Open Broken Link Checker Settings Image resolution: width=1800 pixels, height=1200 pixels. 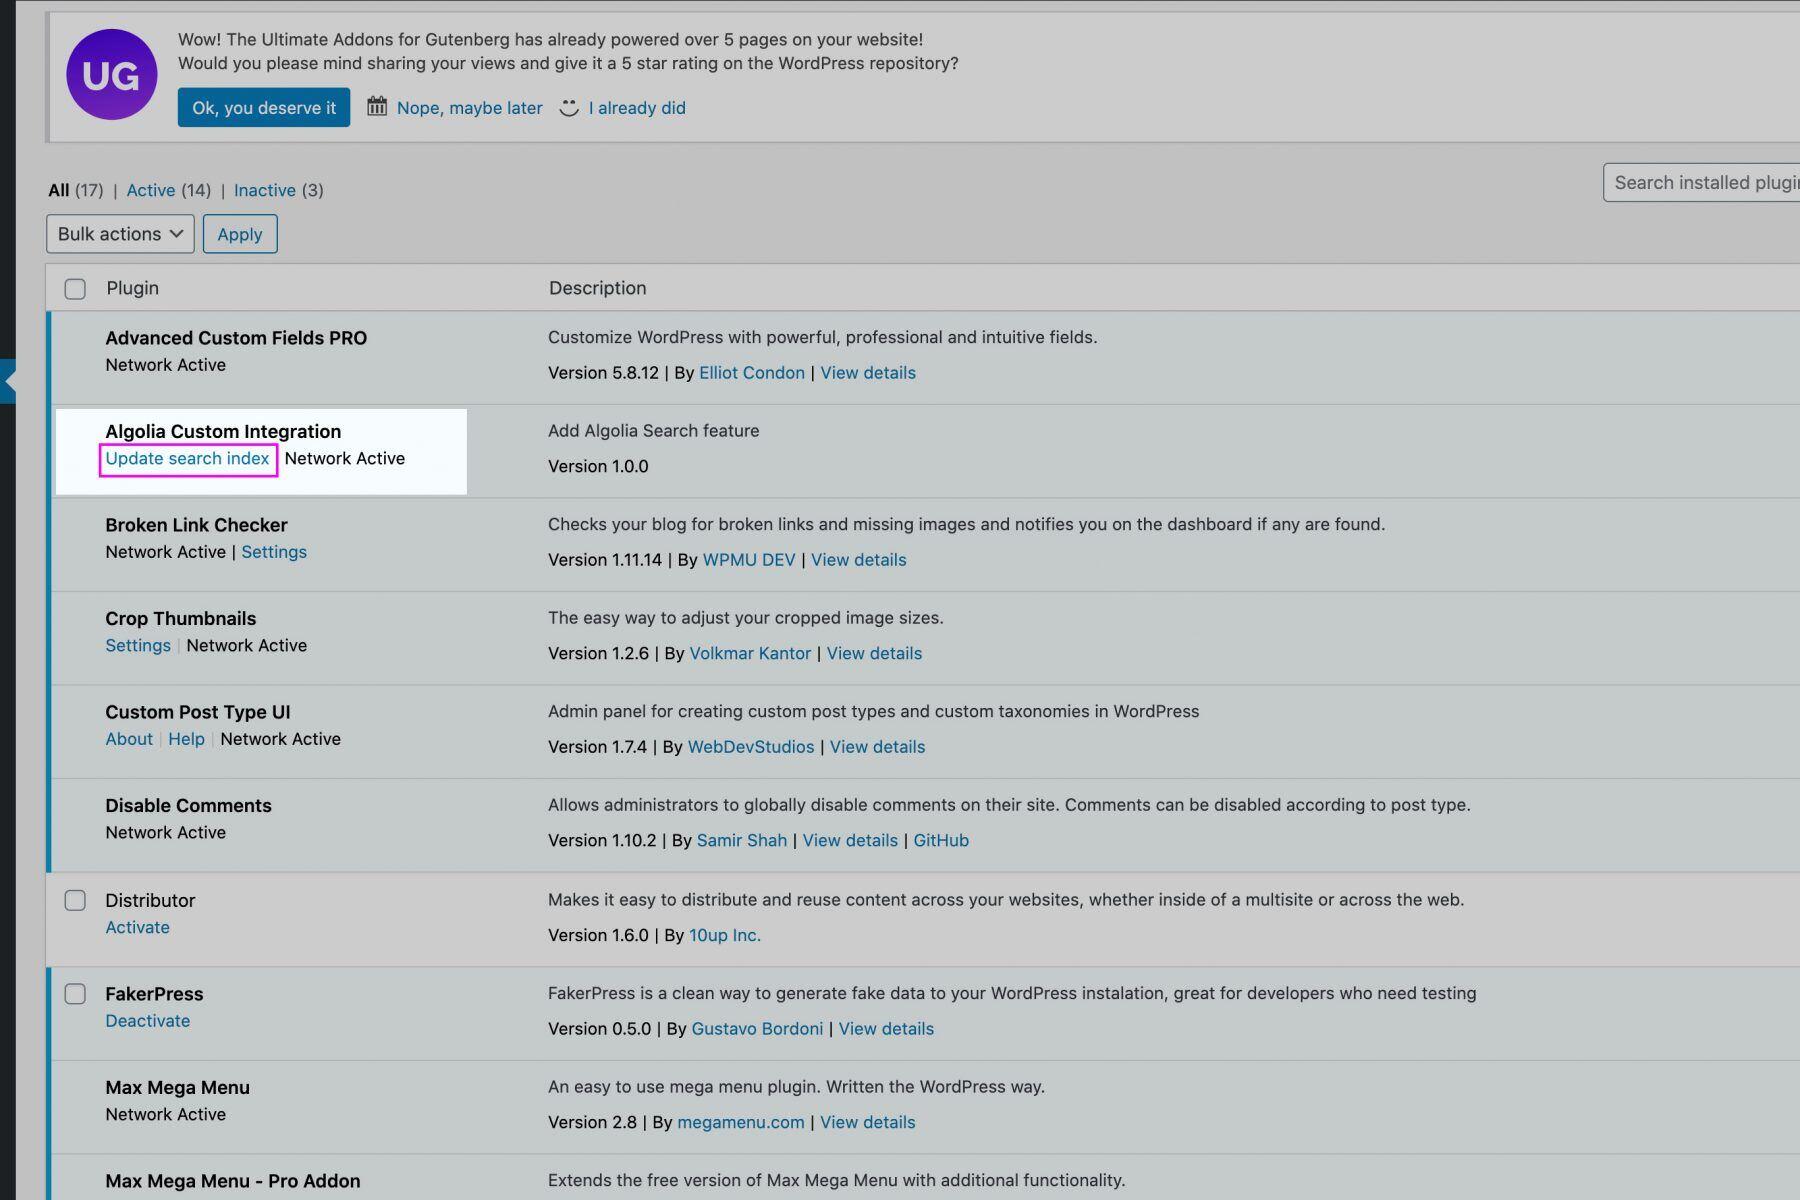(x=274, y=552)
